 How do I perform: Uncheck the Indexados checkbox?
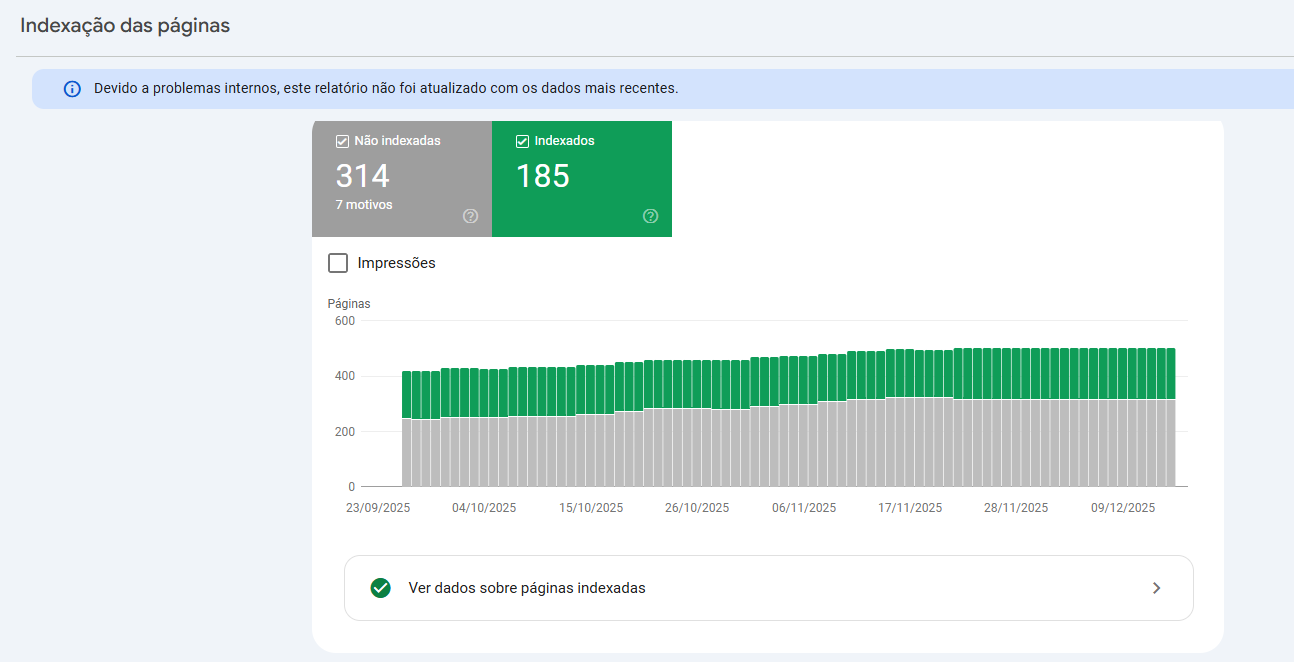click(x=522, y=141)
